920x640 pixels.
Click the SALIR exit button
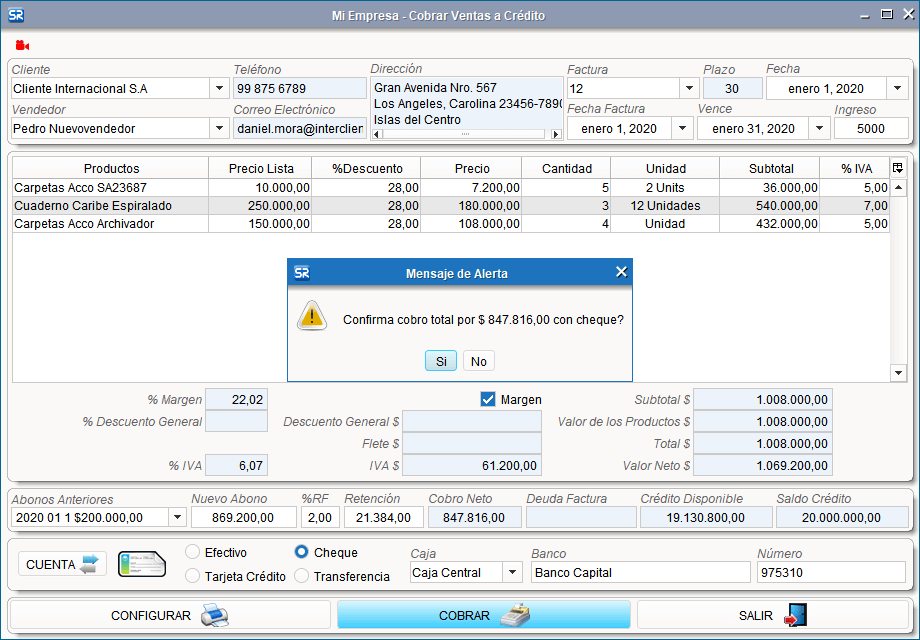point(773,615)
